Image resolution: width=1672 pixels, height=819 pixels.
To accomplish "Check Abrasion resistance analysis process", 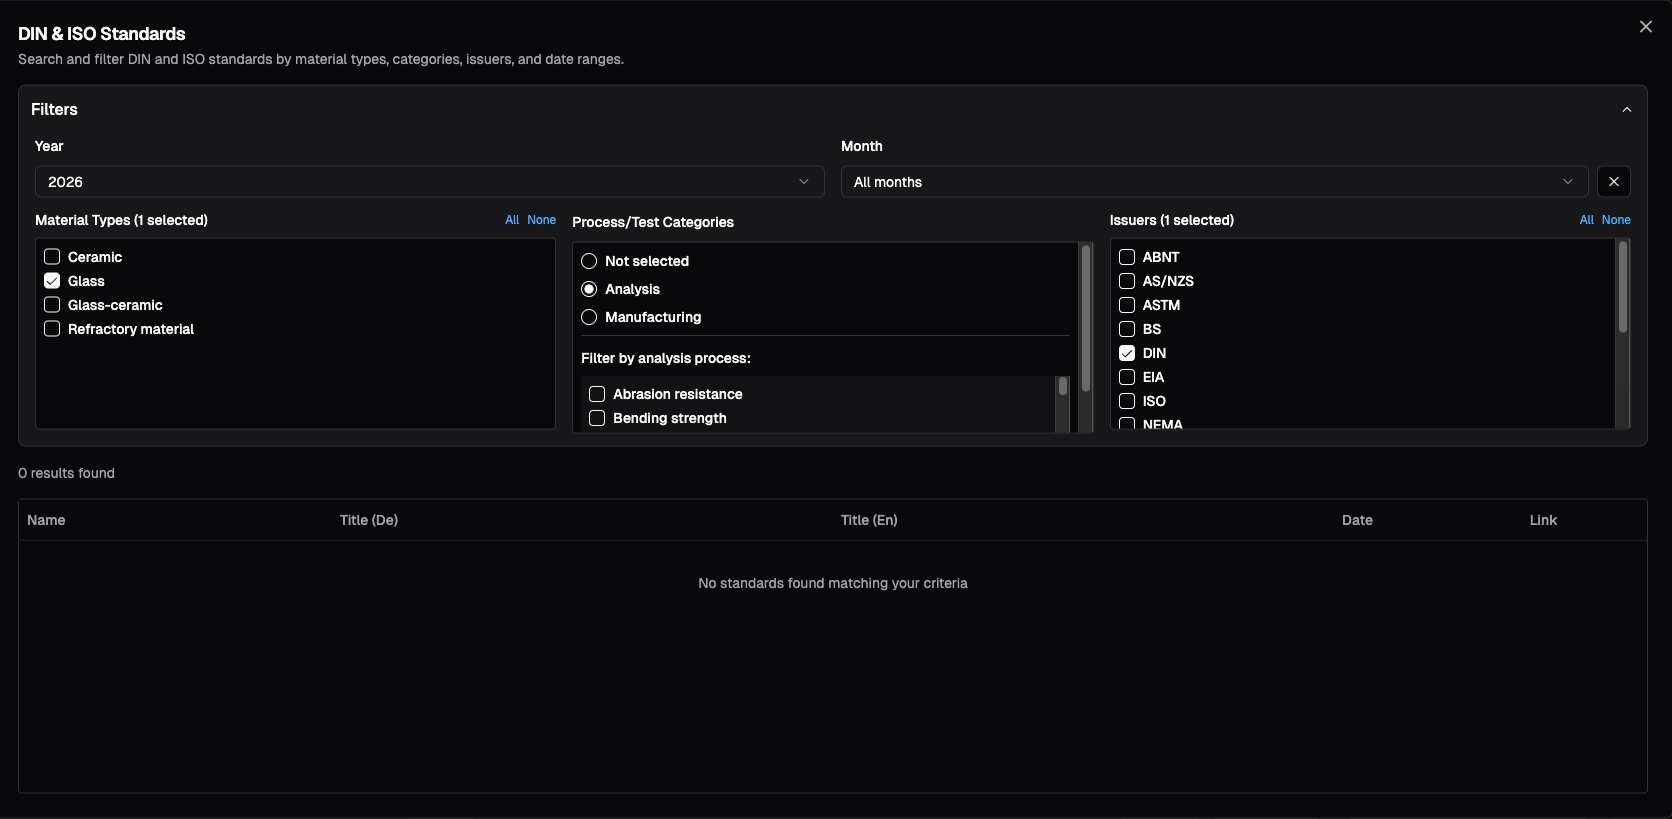I will (597, 394).
